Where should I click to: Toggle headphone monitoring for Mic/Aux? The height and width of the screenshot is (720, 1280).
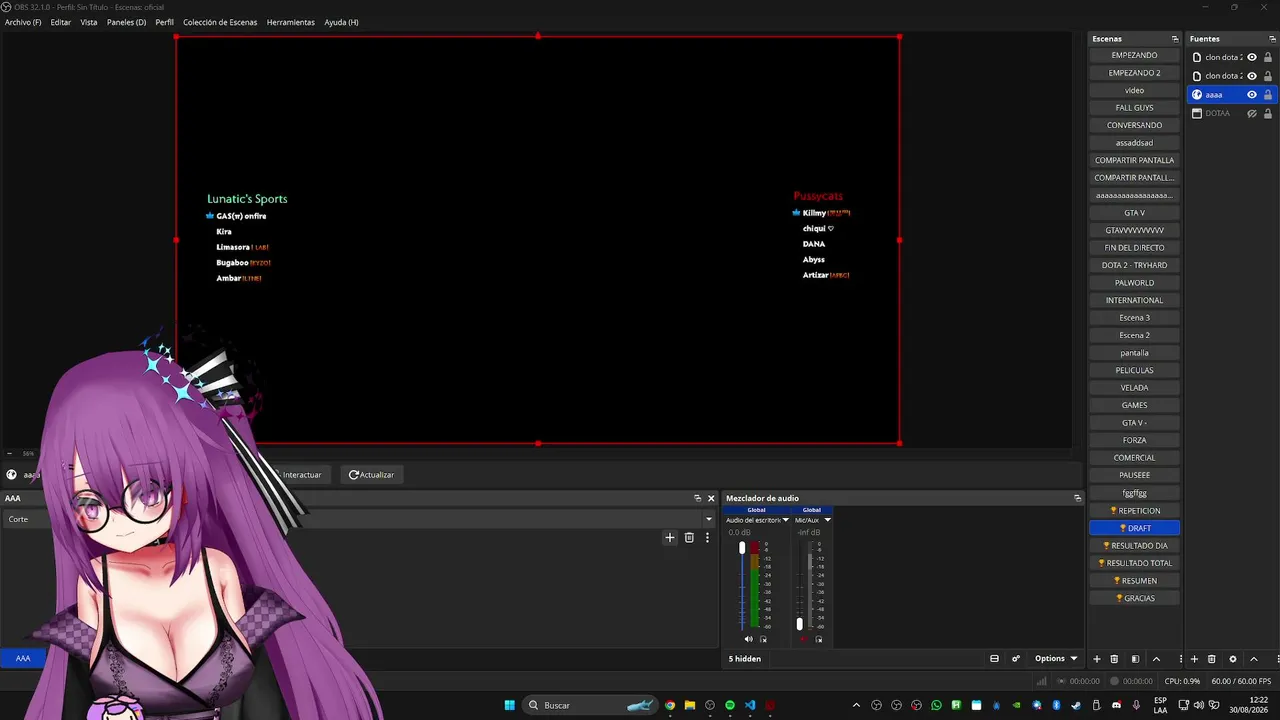(818, 639)
